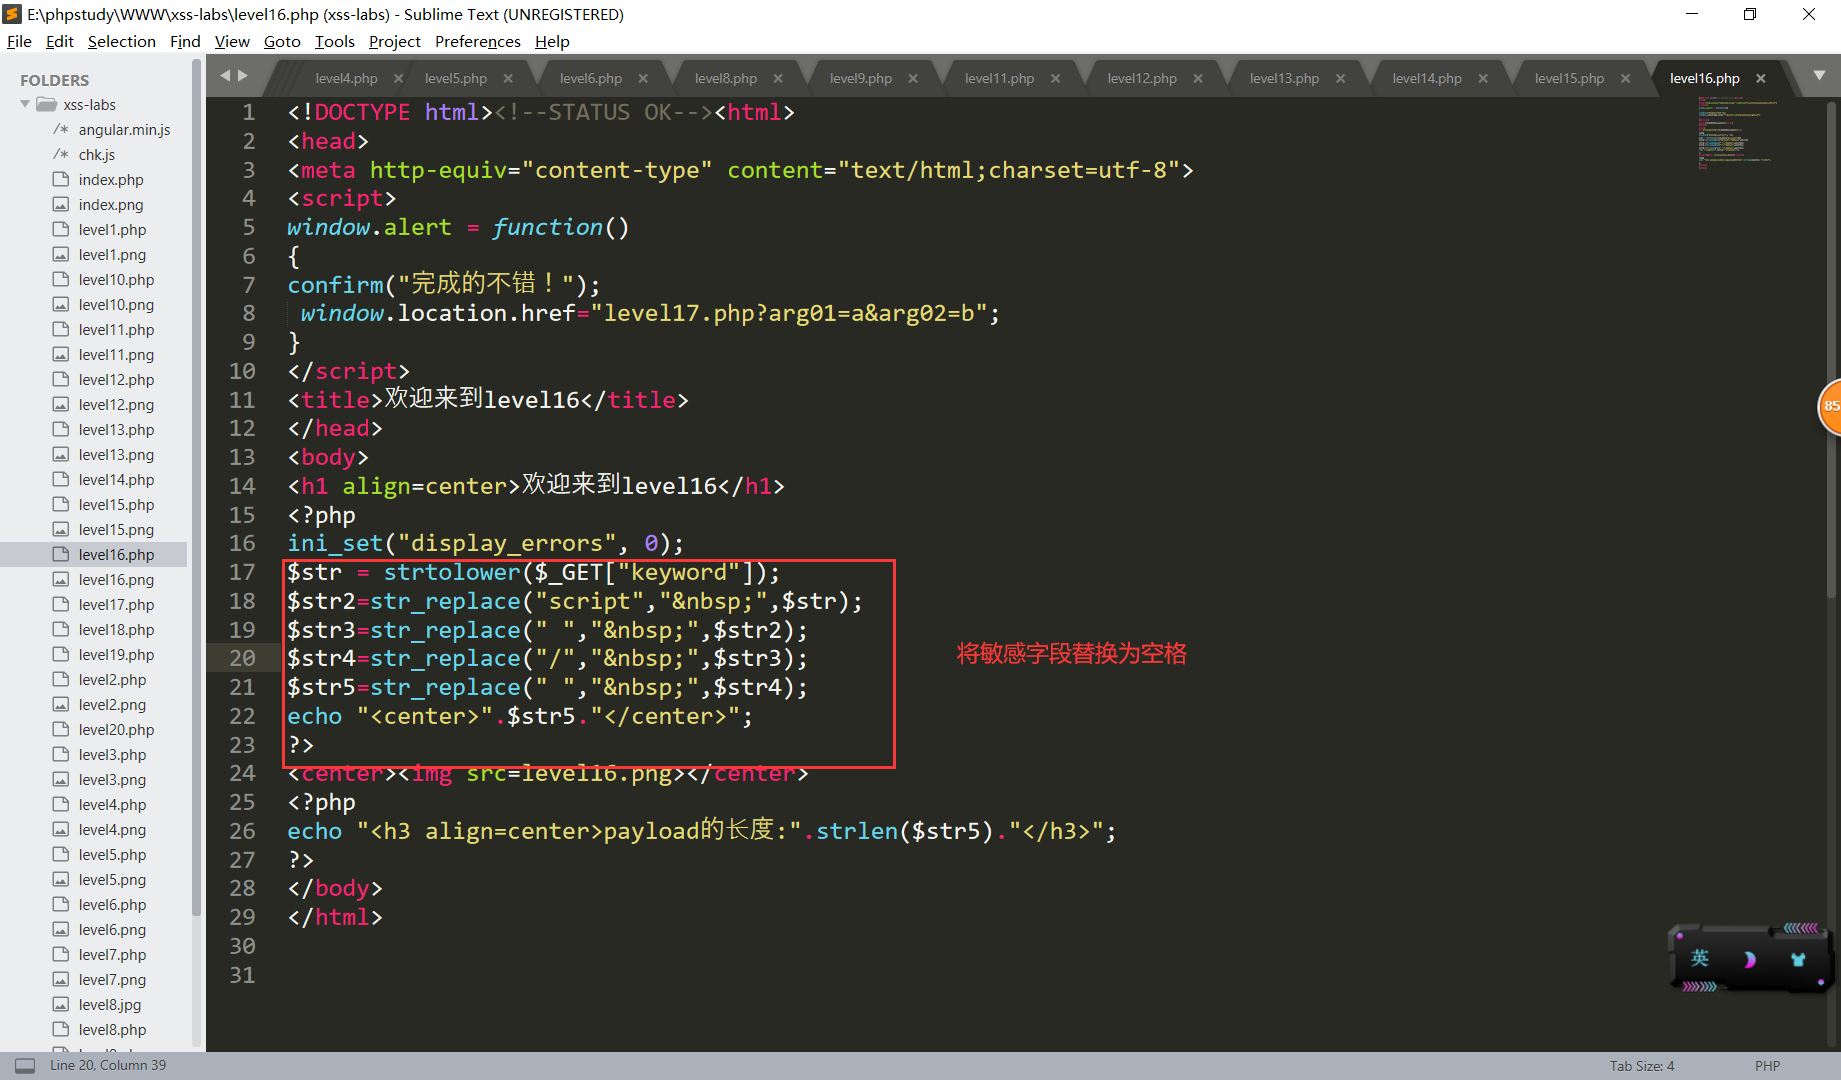This screenshot has width=1841, height=1080.
Task: Switch to the level15.php tab
Action: tap(1569, 78)
